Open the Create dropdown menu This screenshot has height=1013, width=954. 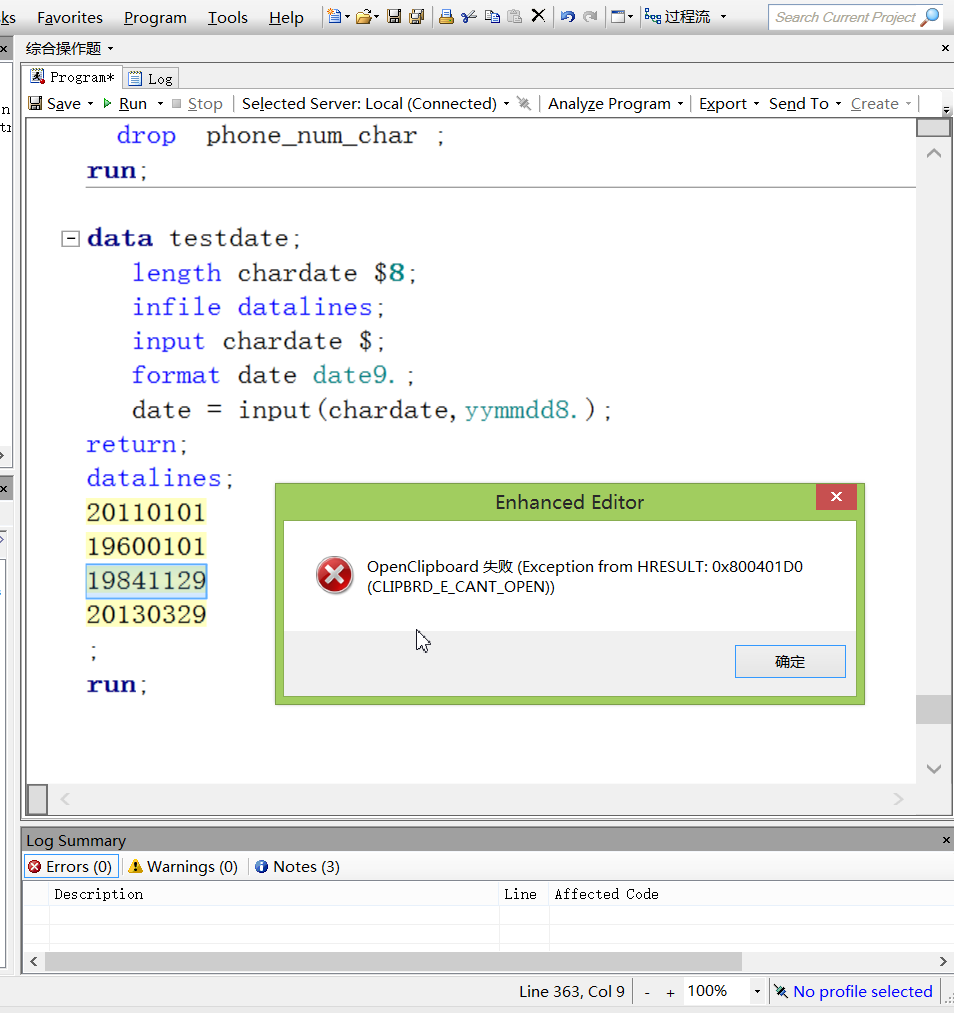click(x=908, y=104)
